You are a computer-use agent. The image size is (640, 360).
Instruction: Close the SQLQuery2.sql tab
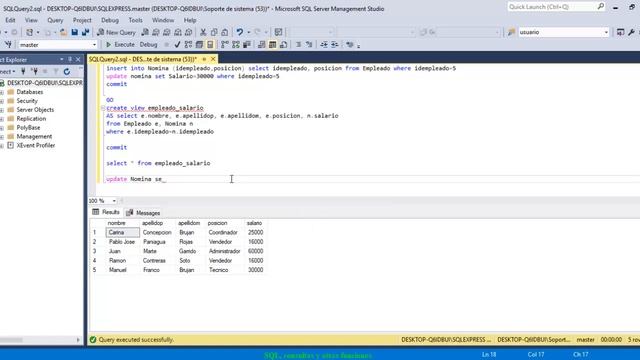213,59
